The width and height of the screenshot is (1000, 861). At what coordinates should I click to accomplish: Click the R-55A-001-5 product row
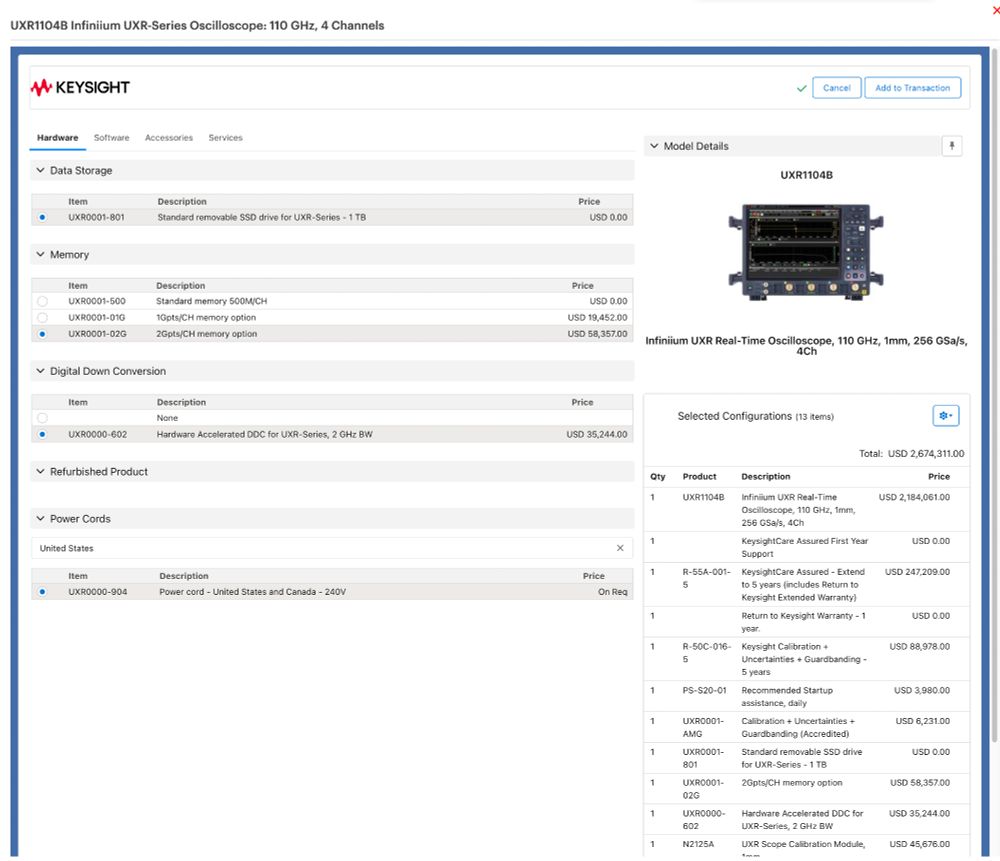point(807,584)
